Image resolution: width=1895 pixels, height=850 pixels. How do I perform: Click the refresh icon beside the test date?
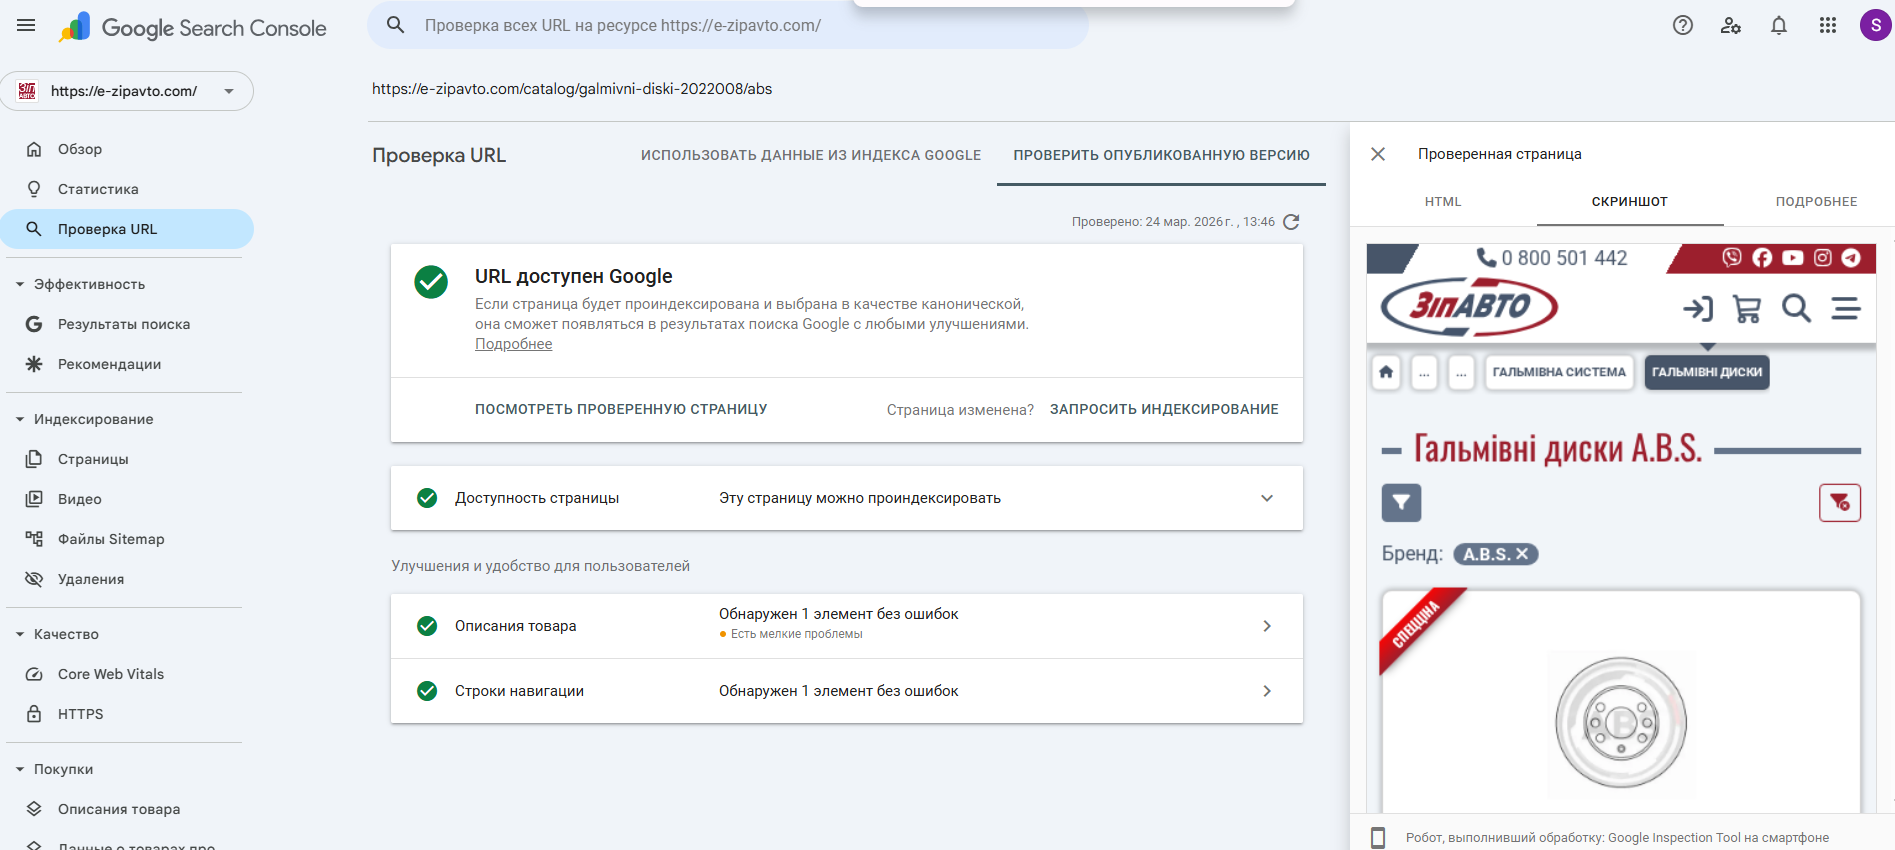[1291, 222]
